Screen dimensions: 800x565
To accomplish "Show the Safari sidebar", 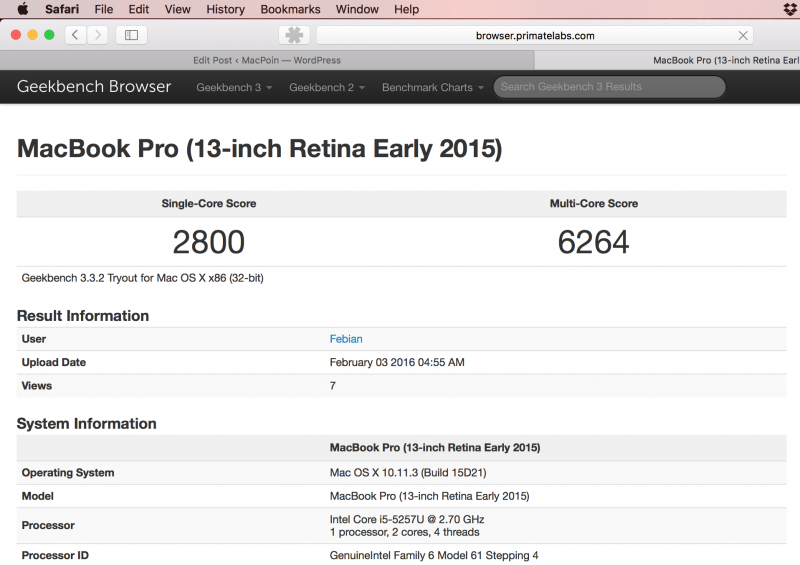I will pyautogui.click(x=131, y=35).
